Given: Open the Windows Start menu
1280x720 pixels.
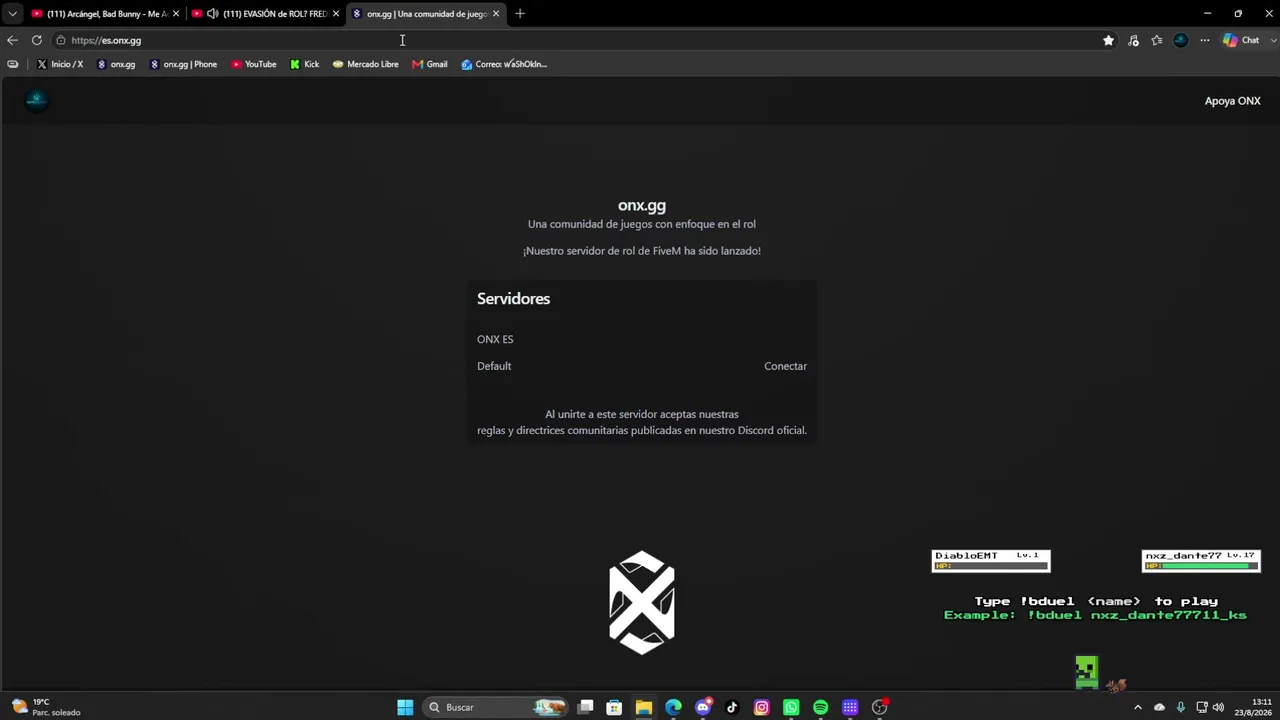Looking at the screenshot, I should pos(405,707).
